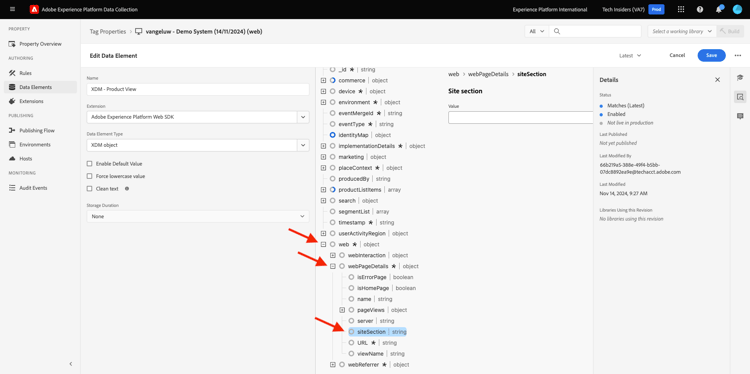
Task: Go to Property Overview
Action: coord(40,44)
